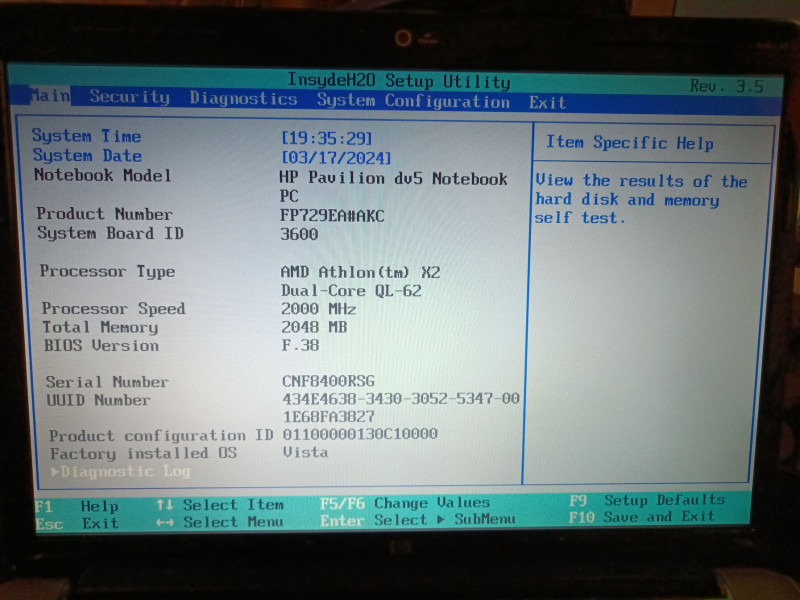
Task: Click the Esc Exit legend entry
Action: click(x=77, y=523)
